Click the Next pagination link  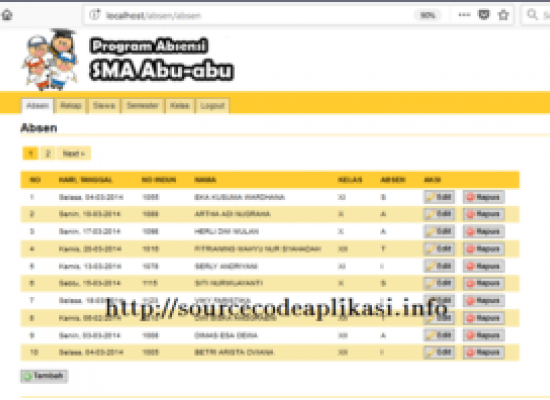(74, 153)
